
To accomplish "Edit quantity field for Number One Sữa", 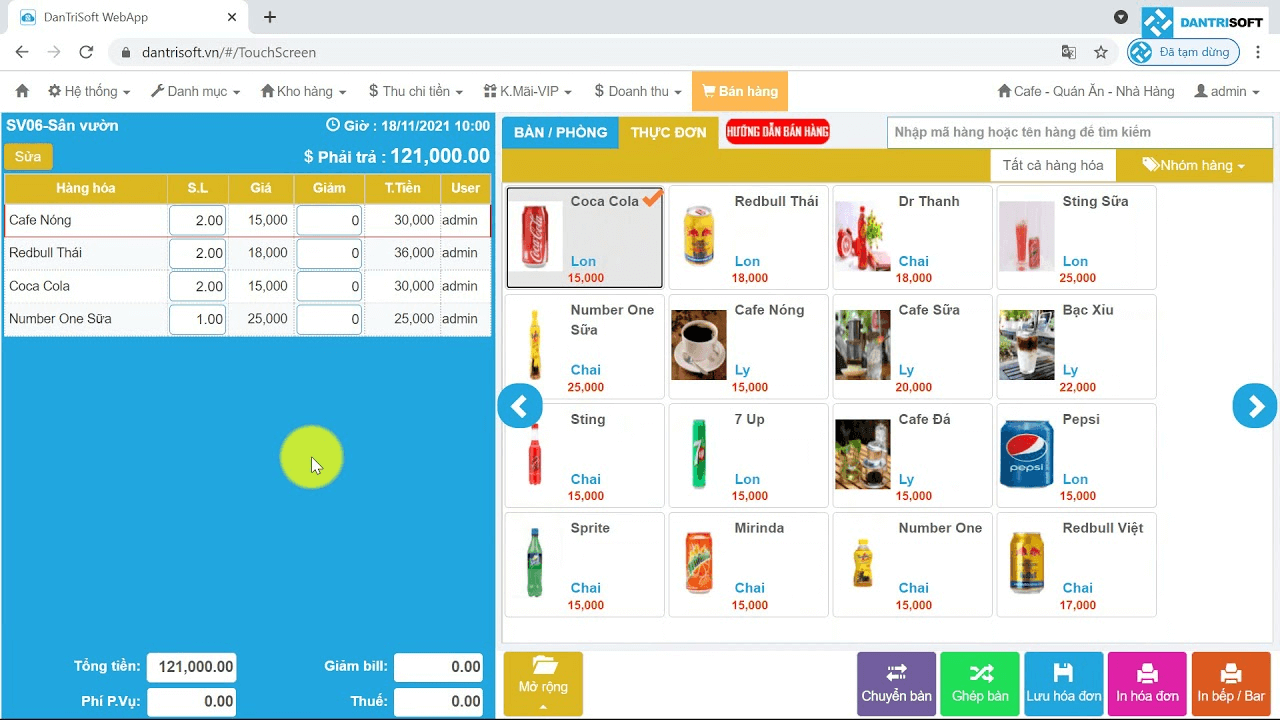I will coord(197,319).
